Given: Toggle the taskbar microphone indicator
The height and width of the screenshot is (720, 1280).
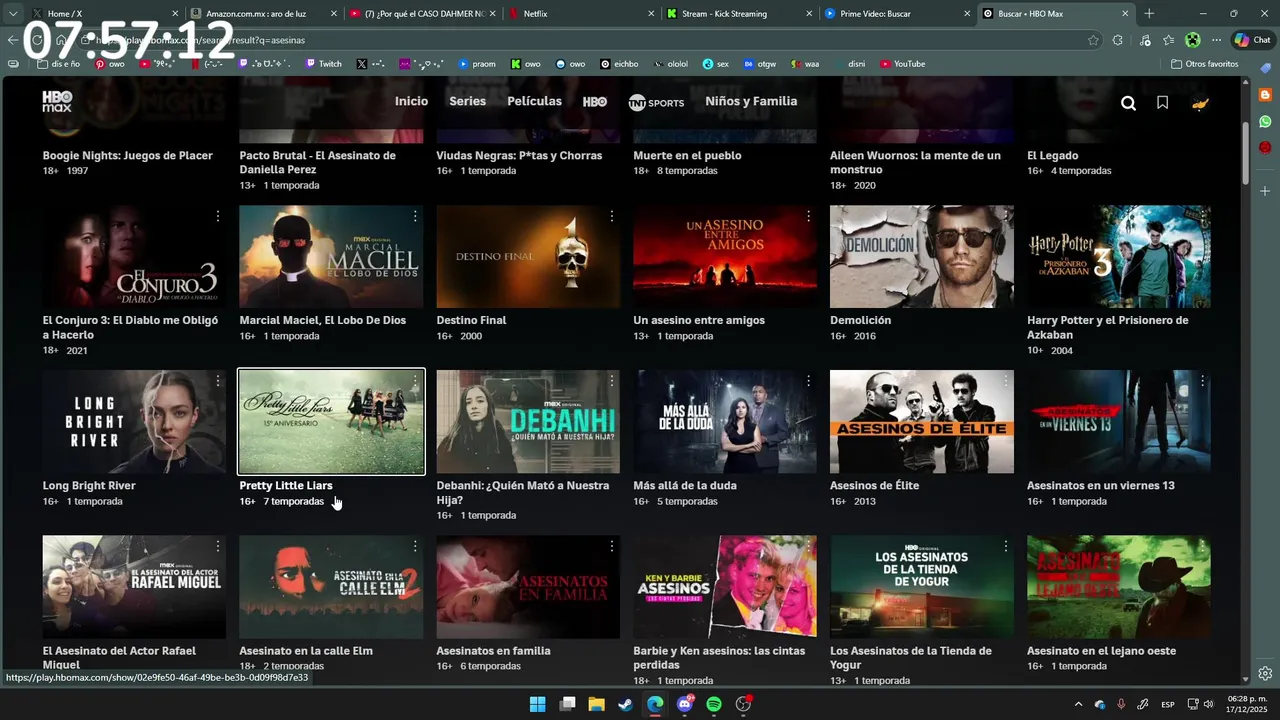Looking at the screenshot, I should tap(1121, 704).
